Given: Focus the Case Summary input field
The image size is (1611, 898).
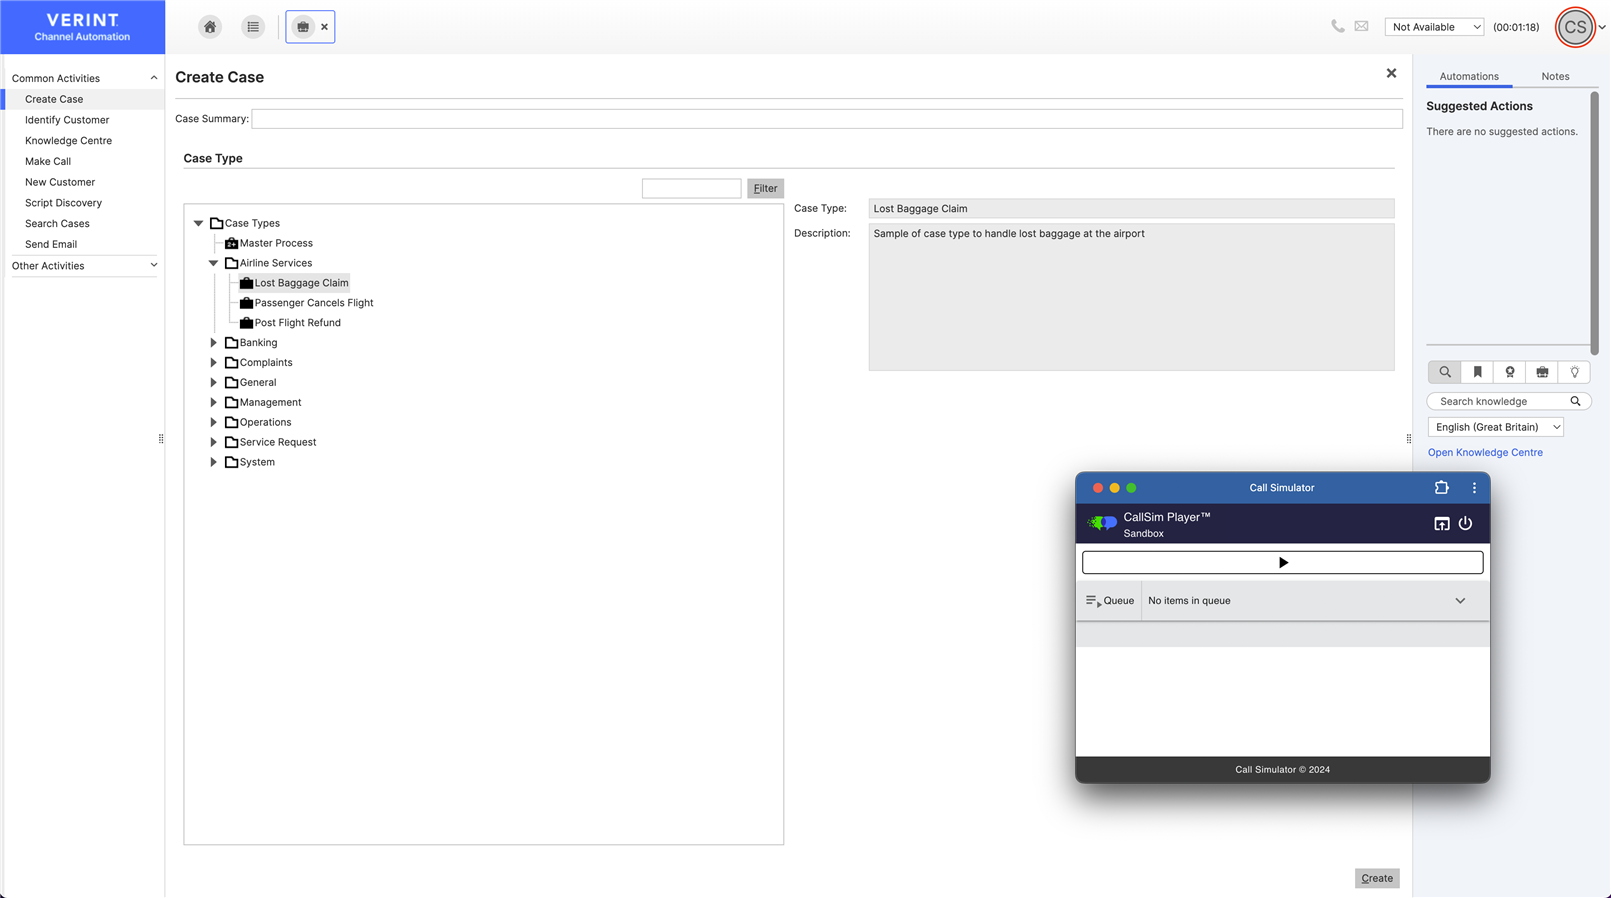Looking at the screenshot, I should click(827, 119).
